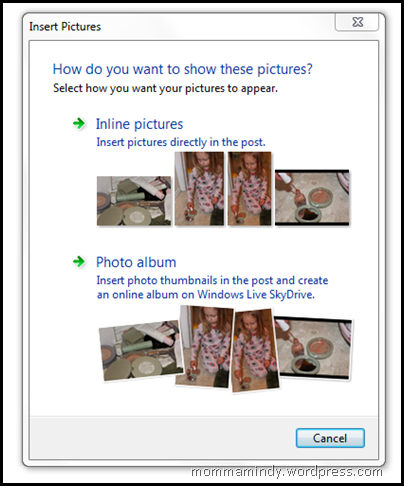The image size is (404, 486).
Task: Select the Windows Live SkyDrive album description
Action: point(212,287)
